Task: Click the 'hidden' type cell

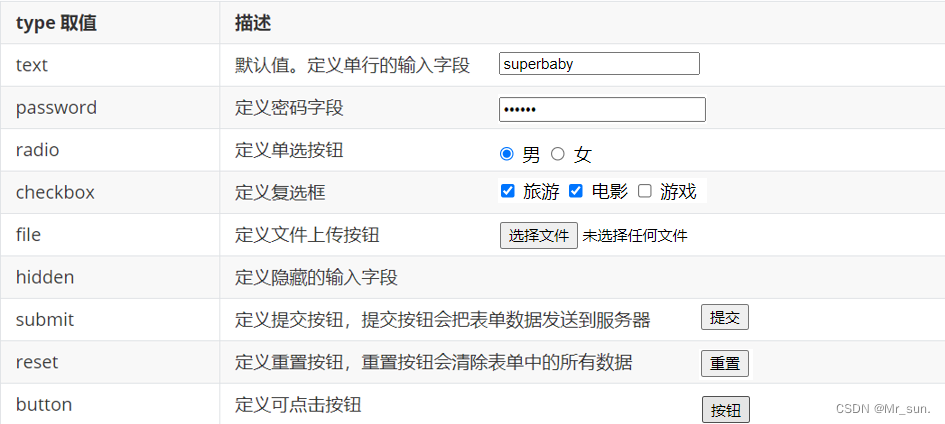Action: 110,278
